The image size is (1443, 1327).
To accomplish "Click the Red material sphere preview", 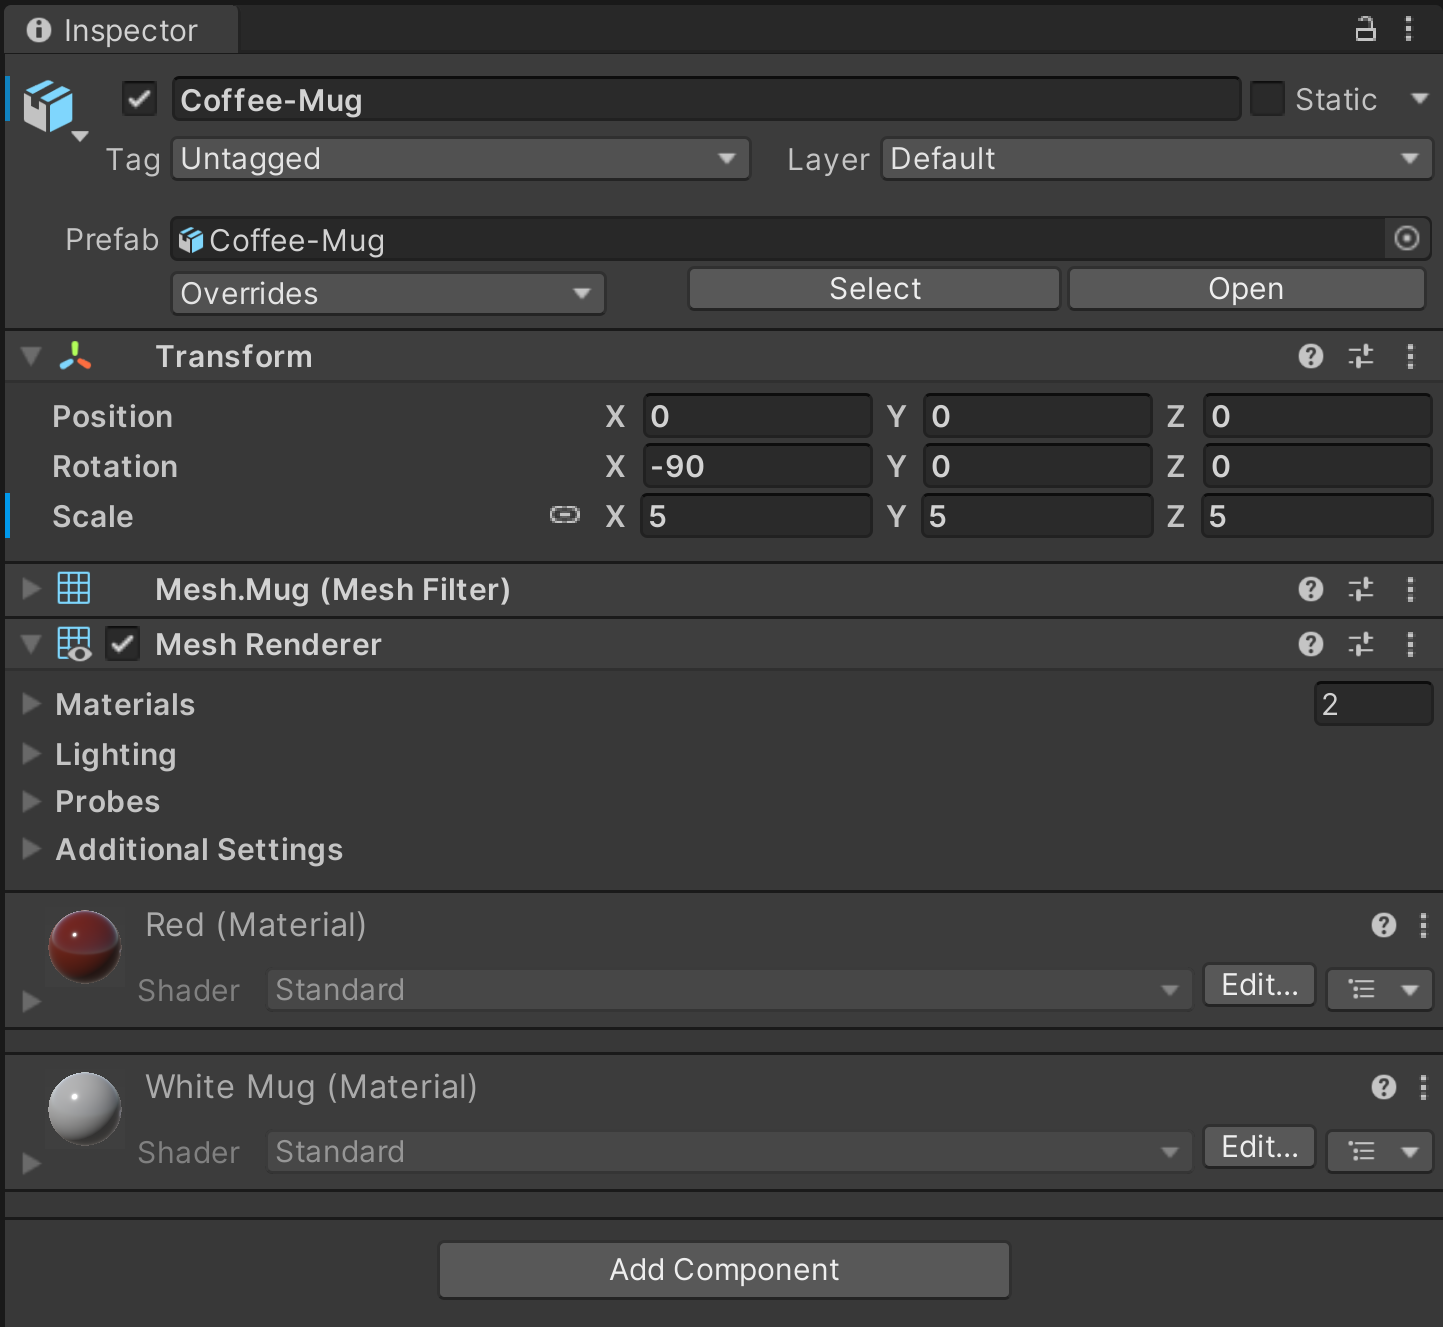I will (84, 946).
